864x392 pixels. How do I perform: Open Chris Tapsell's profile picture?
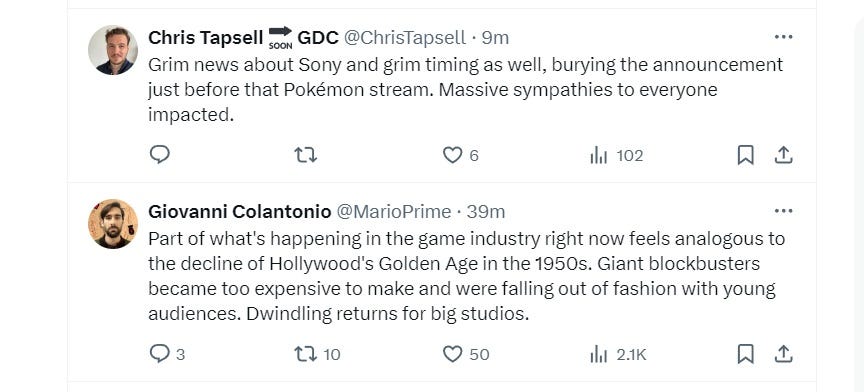[x=113, y=50]
